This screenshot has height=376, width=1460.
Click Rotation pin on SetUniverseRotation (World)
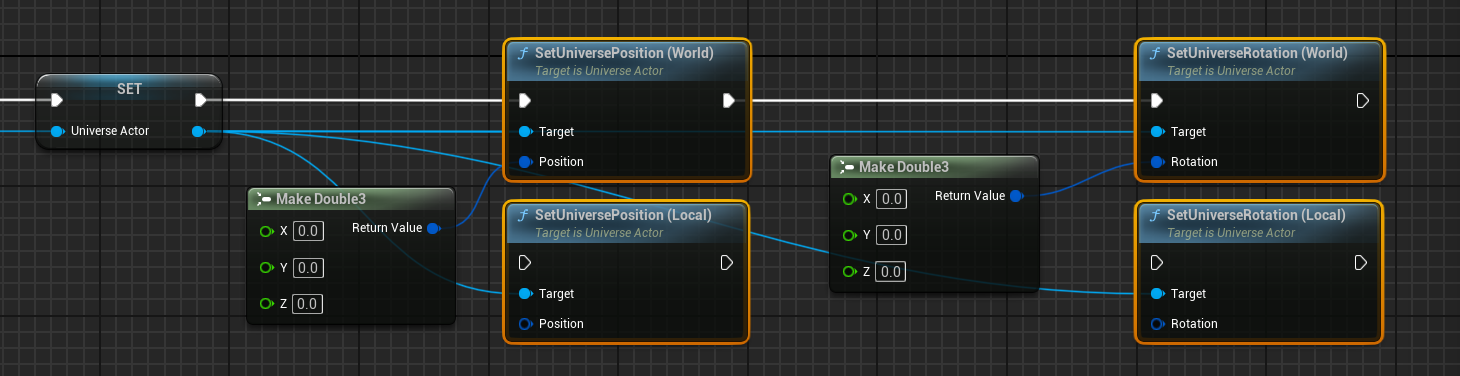[1157, 161]
